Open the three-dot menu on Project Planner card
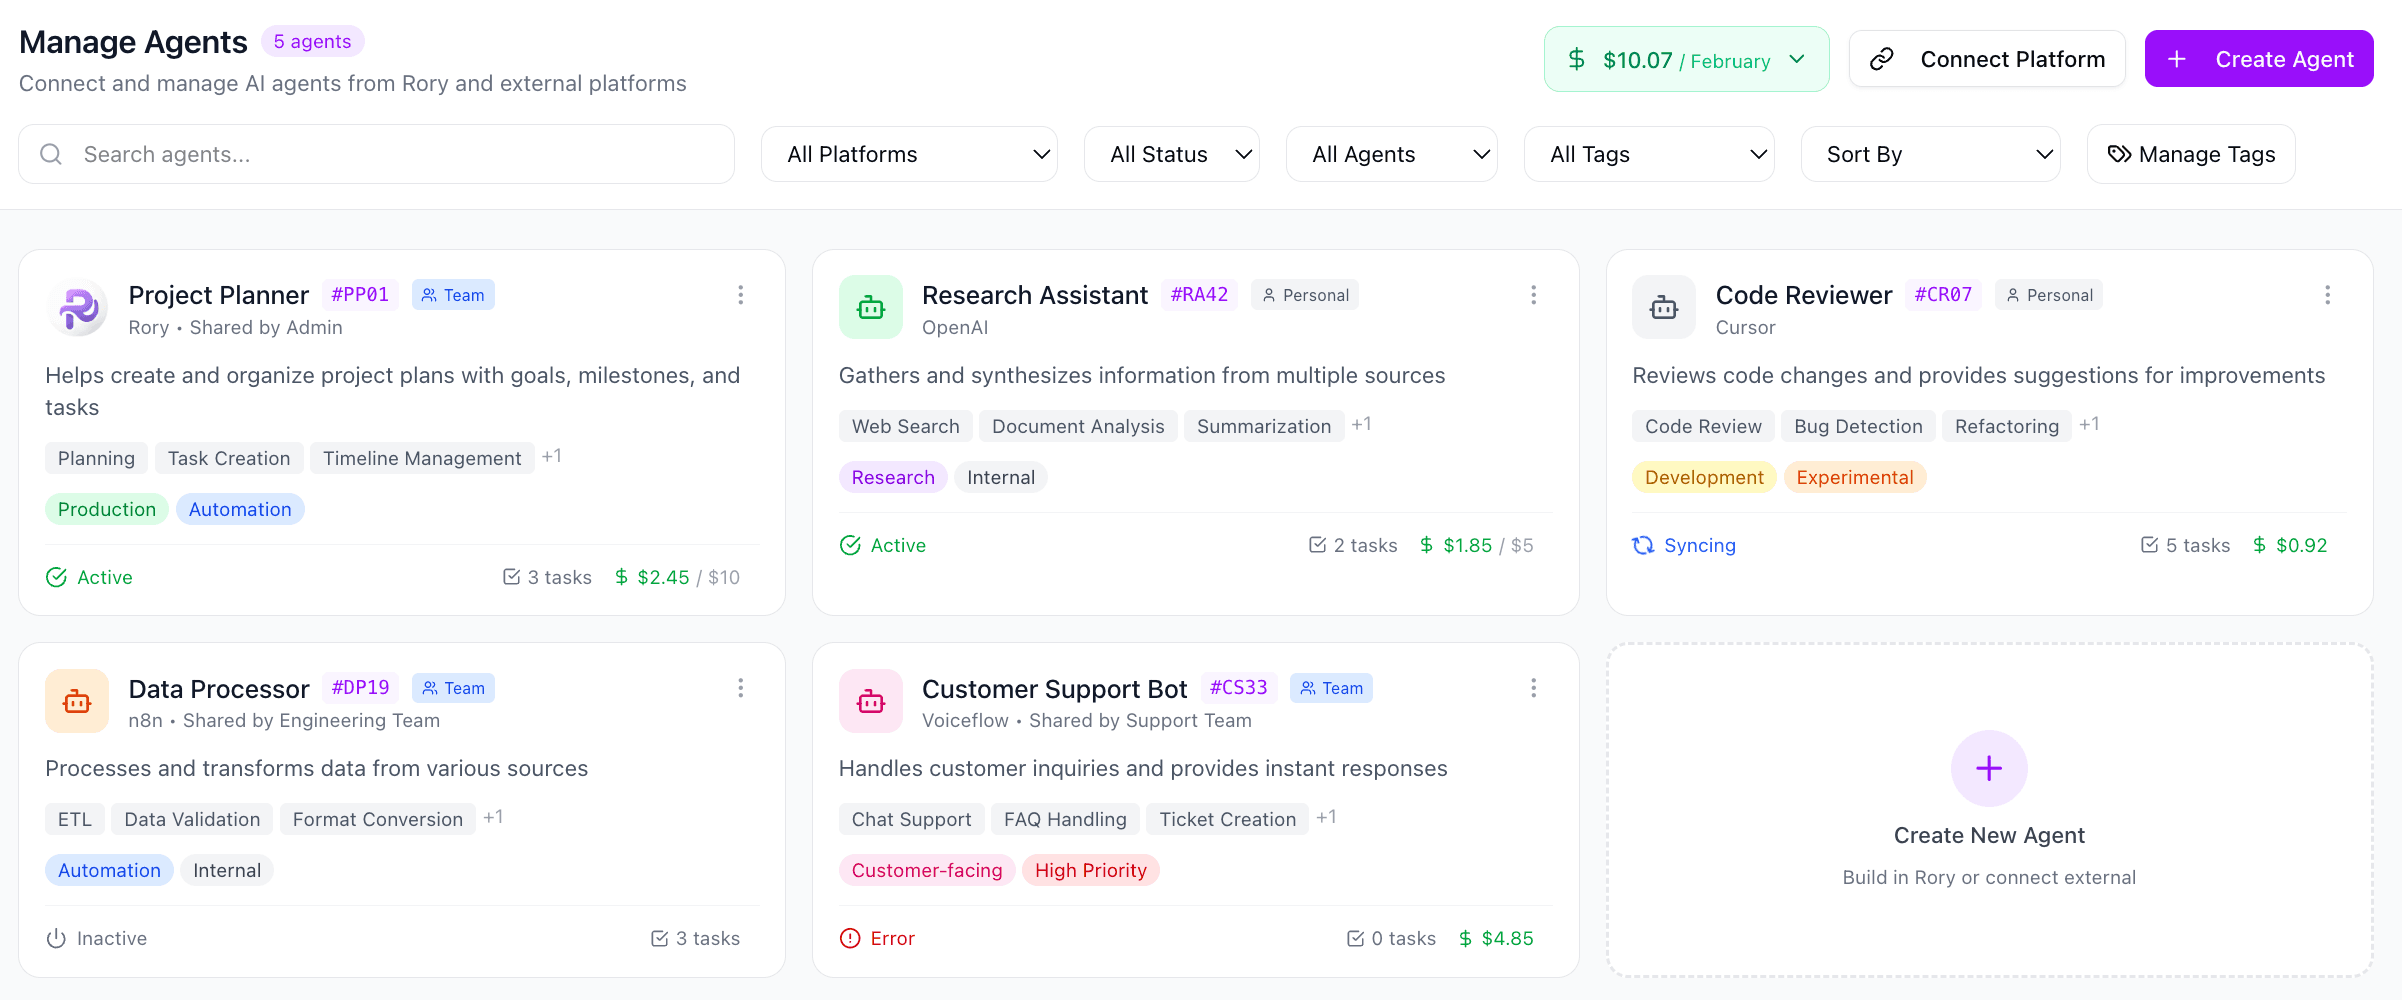The width and height of the screenshot is (2402, 1000). 741,295
